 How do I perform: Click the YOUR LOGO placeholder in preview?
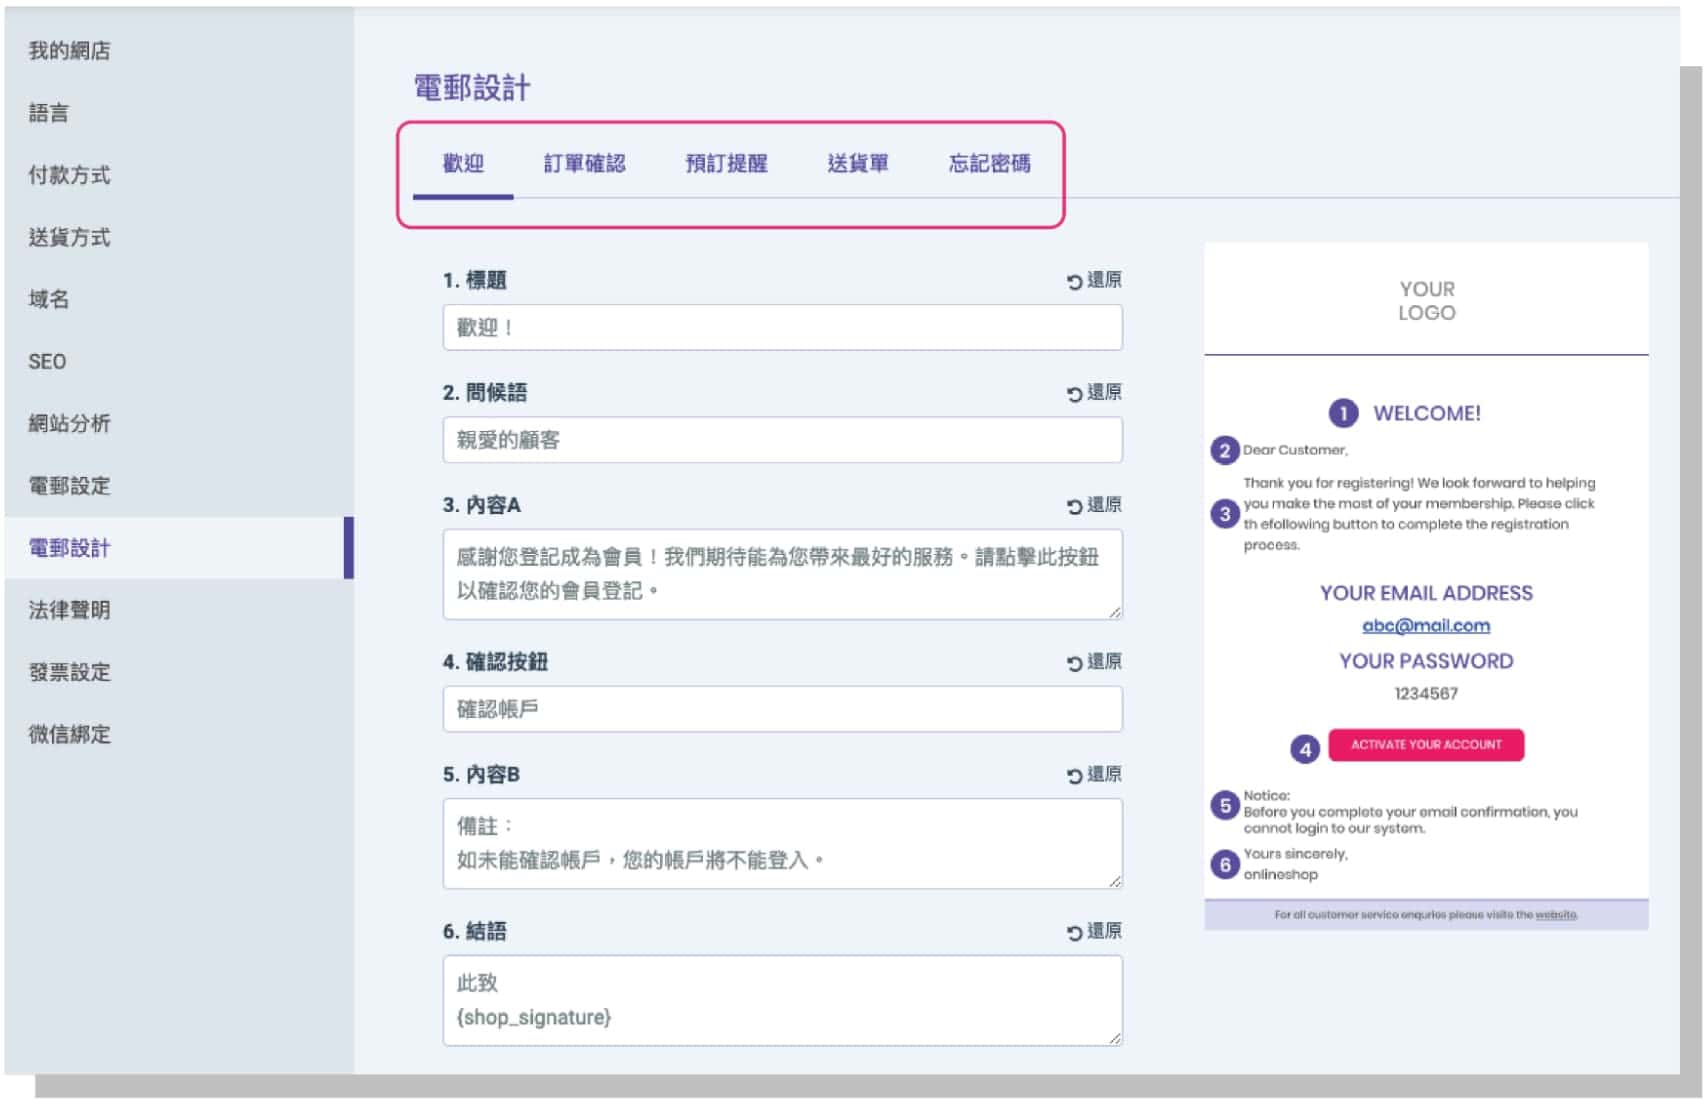1427,301
